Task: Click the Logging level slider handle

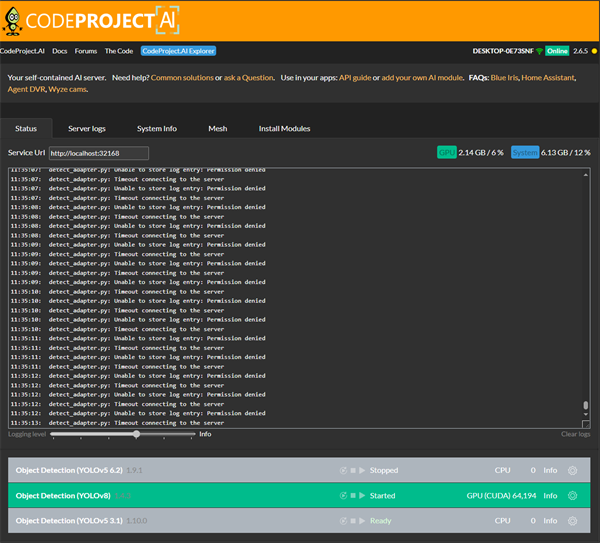Action: click(137, 434)
